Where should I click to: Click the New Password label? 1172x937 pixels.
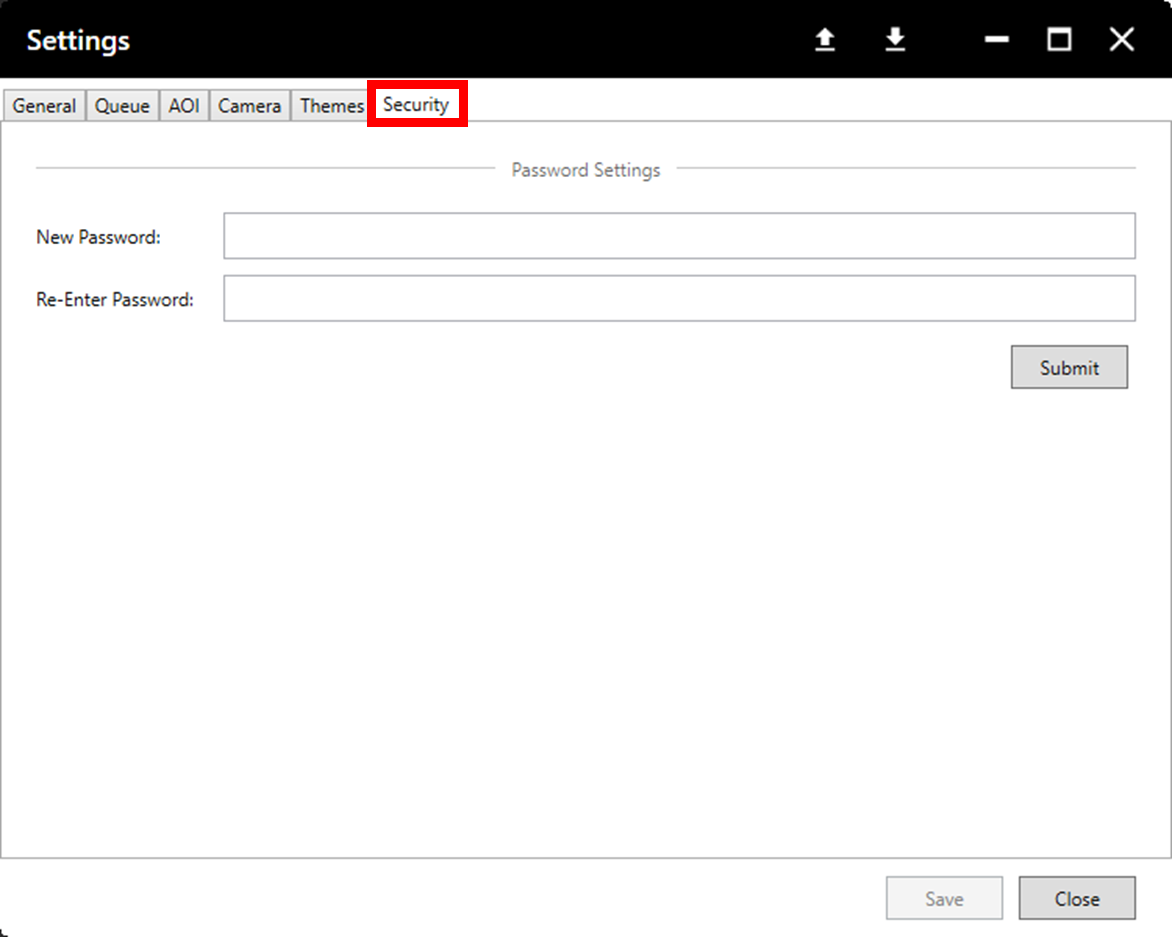pyautogui.click(x=99, y=237)
